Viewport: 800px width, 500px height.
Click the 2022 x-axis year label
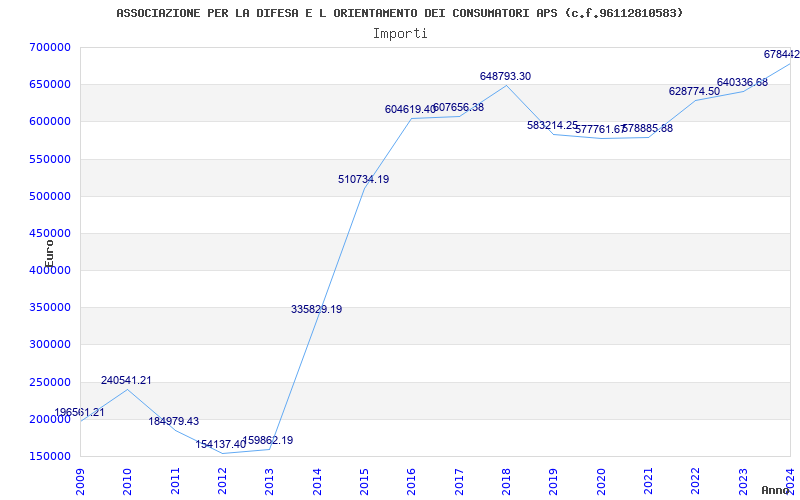pyautogui.click(x=696, y=482)
